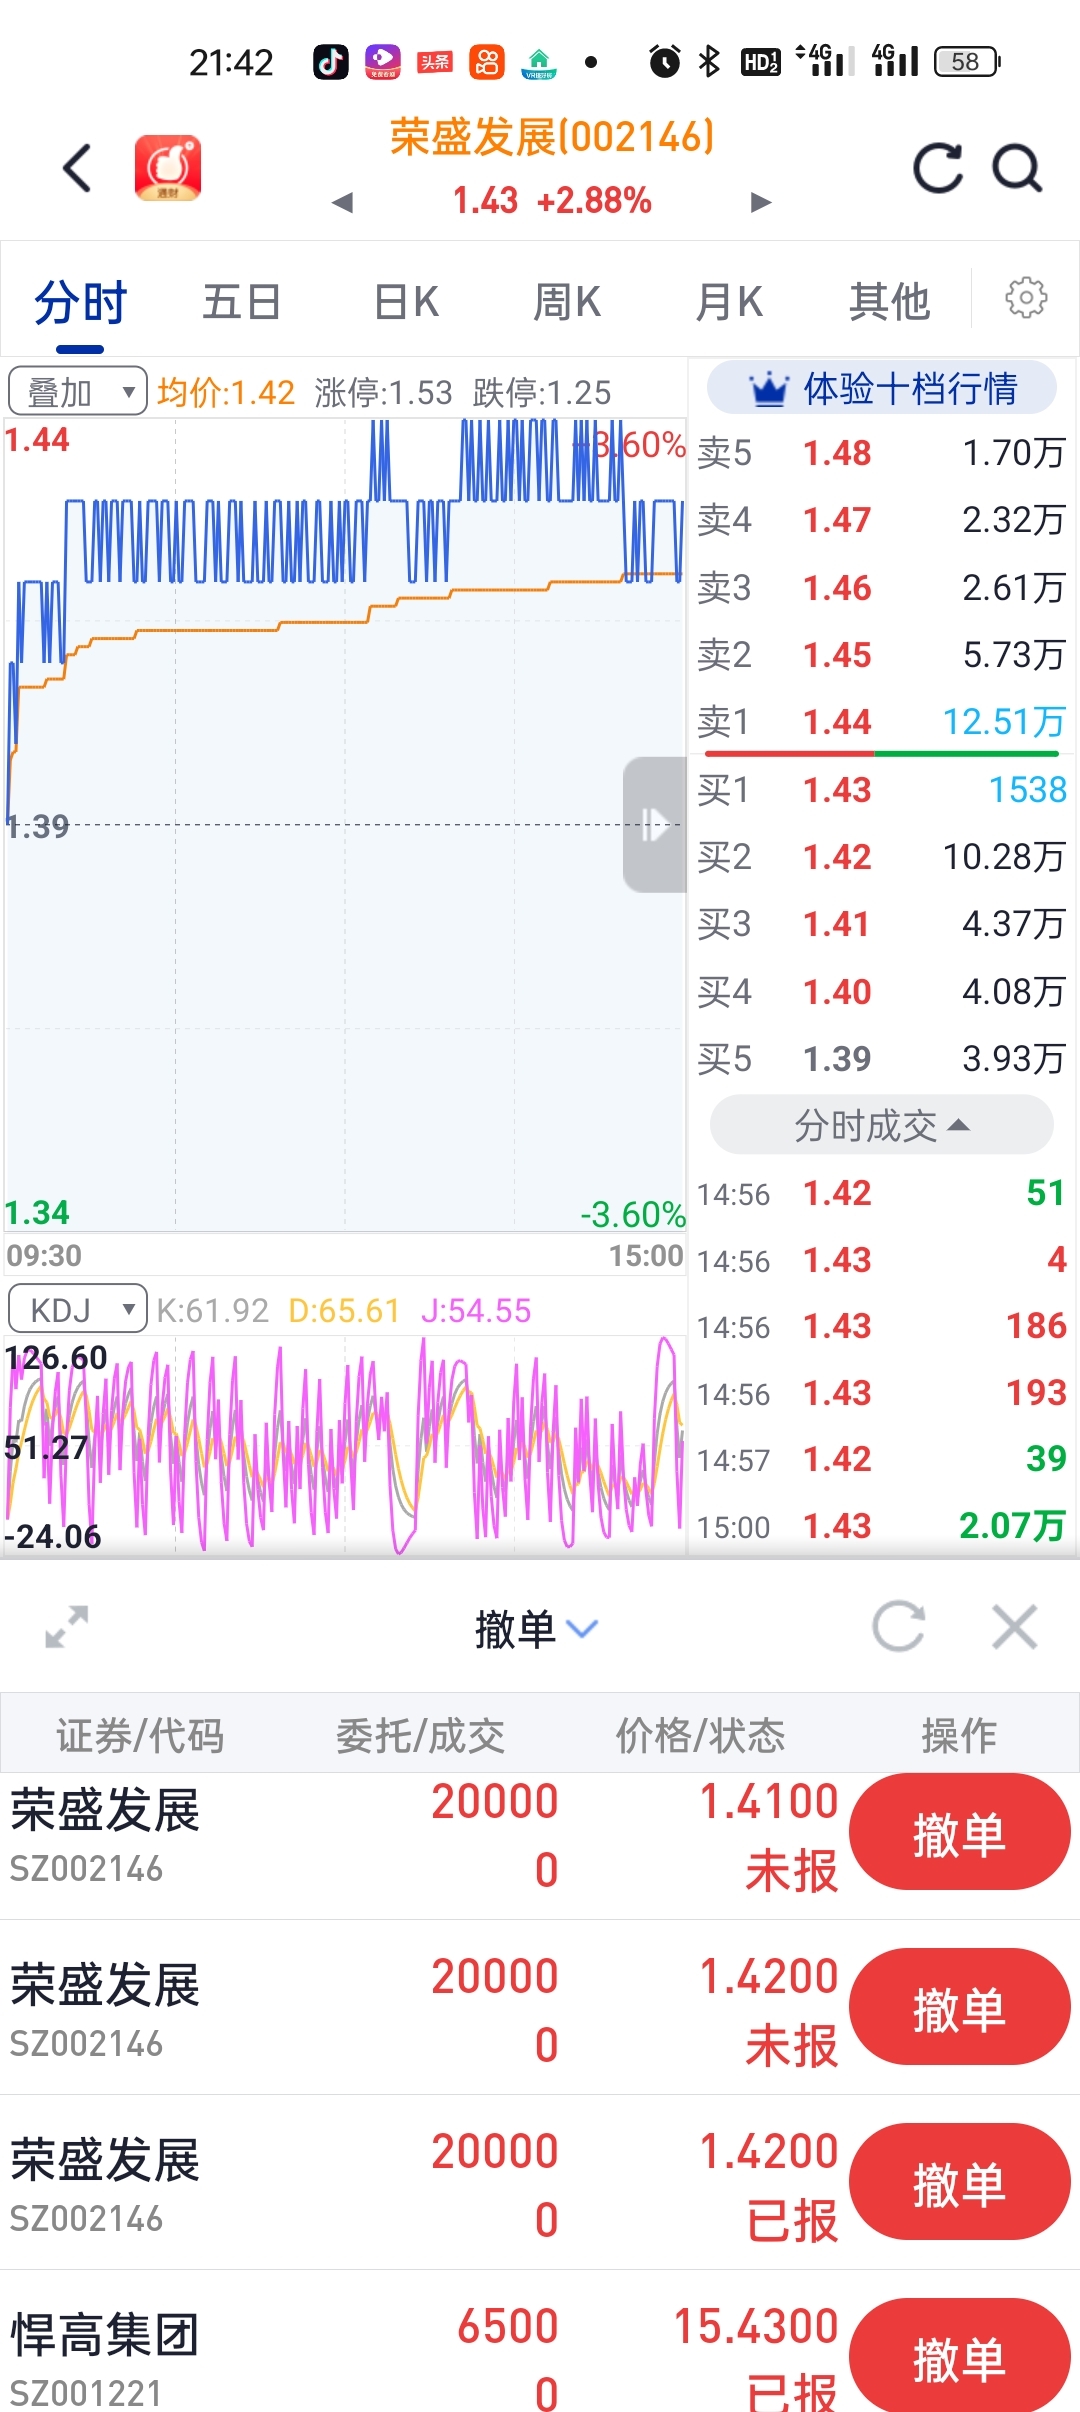This screenshot has width=1080, height=2412.
Task: Tap the buy/sell ratio bar
Action: coord(881,753)
